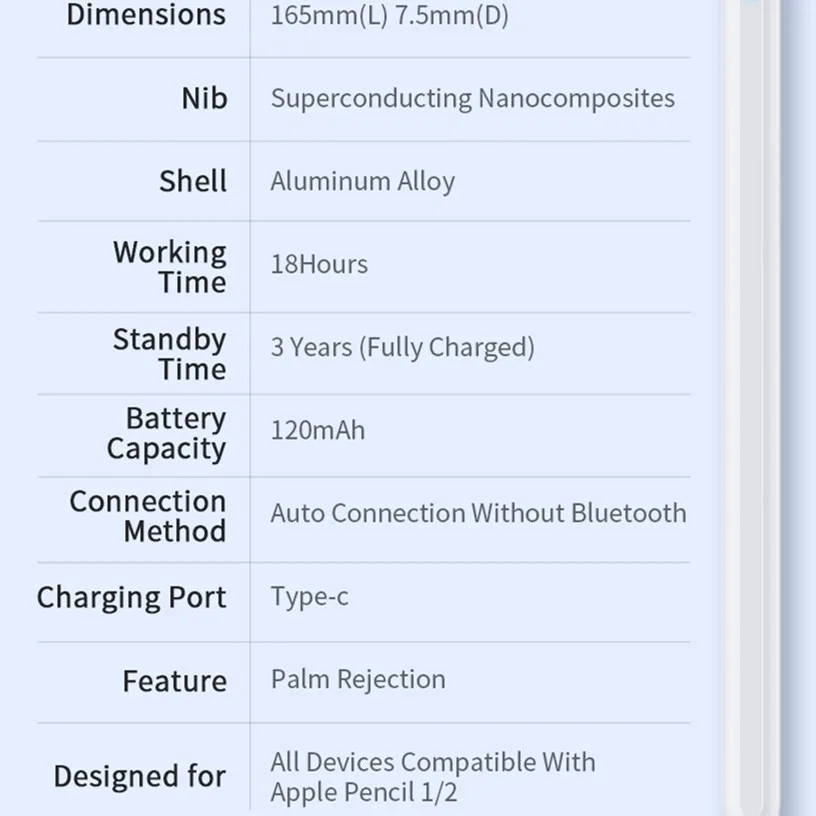Select the 18Hours value
Screen dimensions: 816x816
(x=319, y=264)
